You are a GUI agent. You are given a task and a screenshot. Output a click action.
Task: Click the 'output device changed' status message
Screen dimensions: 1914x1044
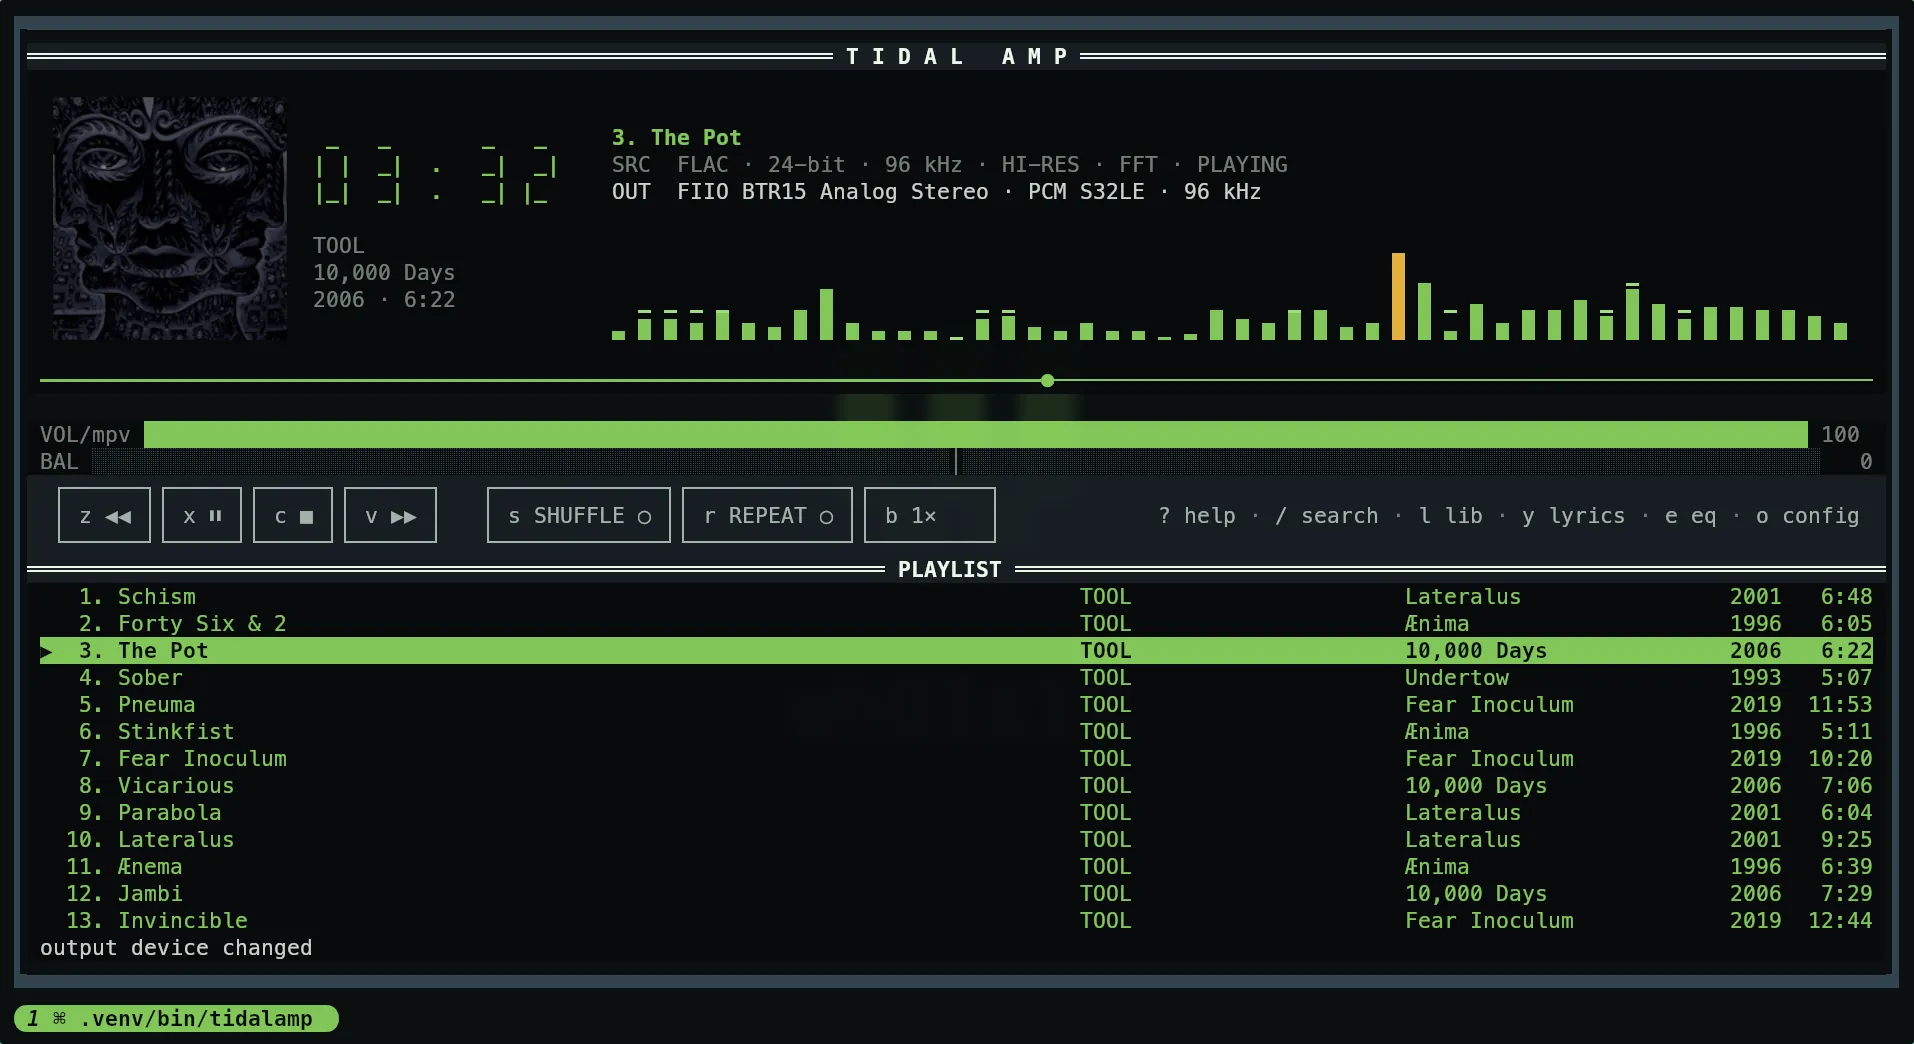[176, 947]
